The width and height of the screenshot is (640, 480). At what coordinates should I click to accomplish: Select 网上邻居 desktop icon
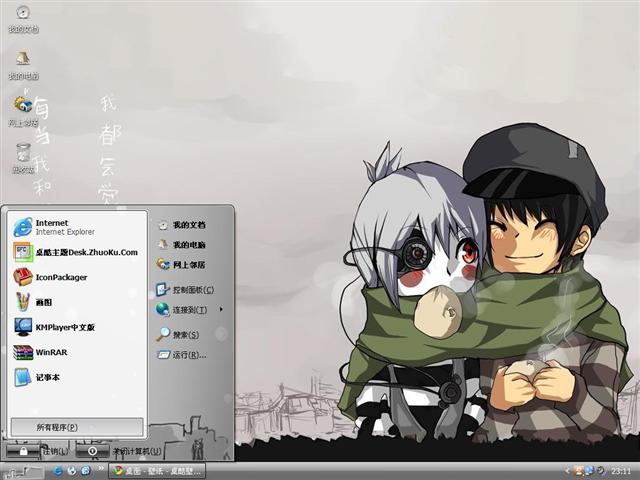point(23,112)
